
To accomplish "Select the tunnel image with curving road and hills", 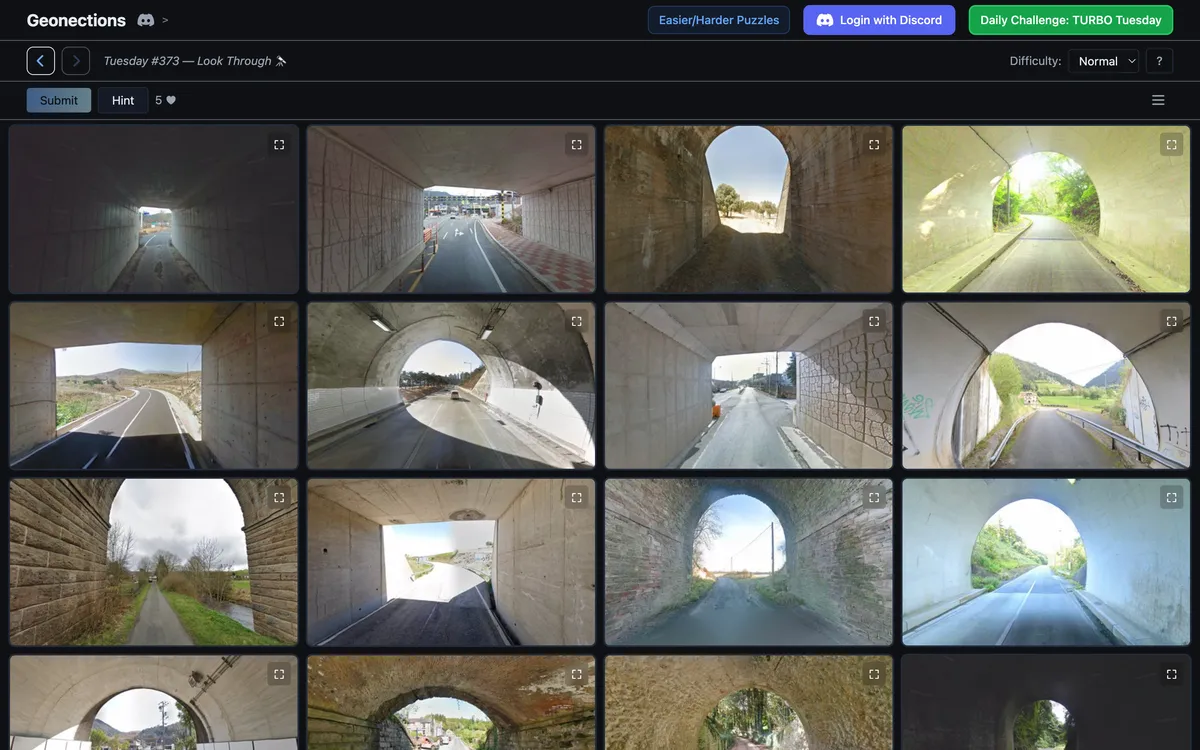I will 154,385.
